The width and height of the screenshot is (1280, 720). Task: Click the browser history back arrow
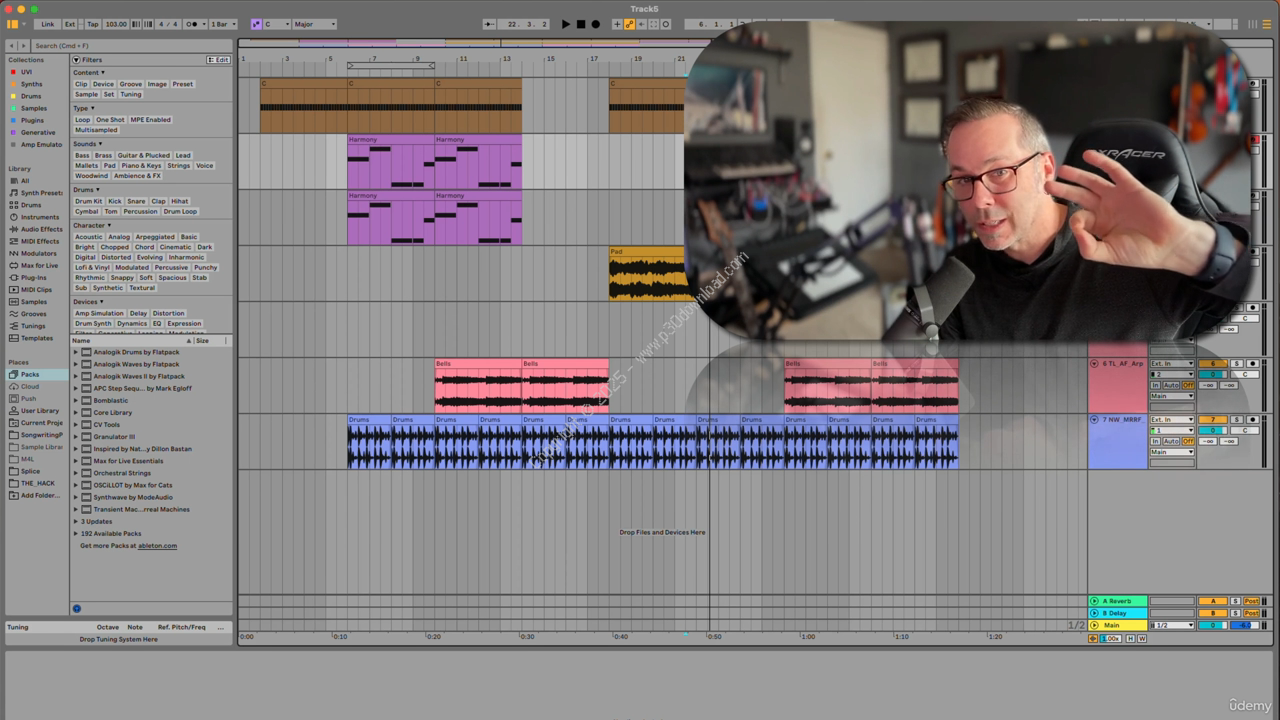pyautogui.click(x=12, y=46)
